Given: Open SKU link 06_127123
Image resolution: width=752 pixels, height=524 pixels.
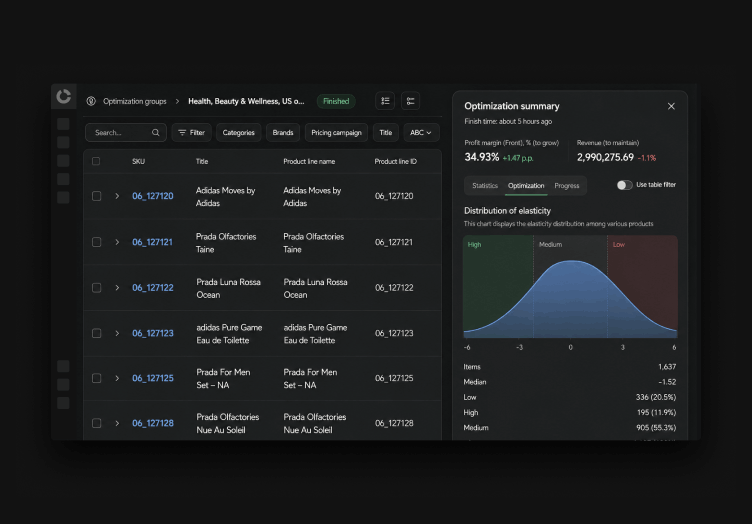Looking at the screenshot, I should [153, 333].
